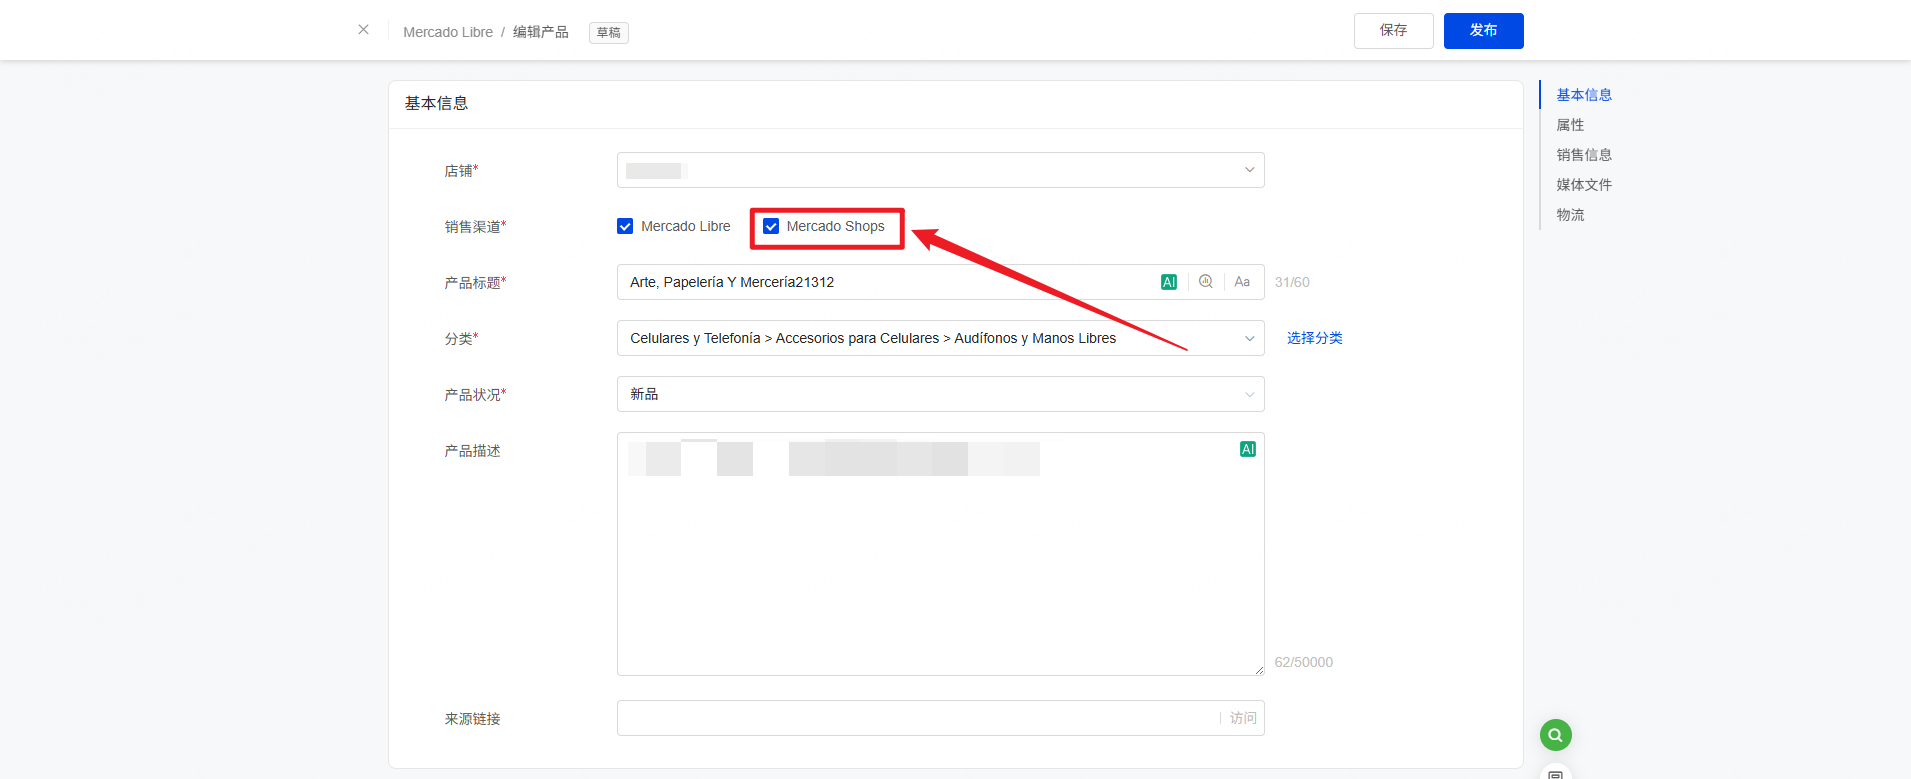Navigate to 媒体文件 in side navigation
1911x779 pixels.
click(1583, 185)
